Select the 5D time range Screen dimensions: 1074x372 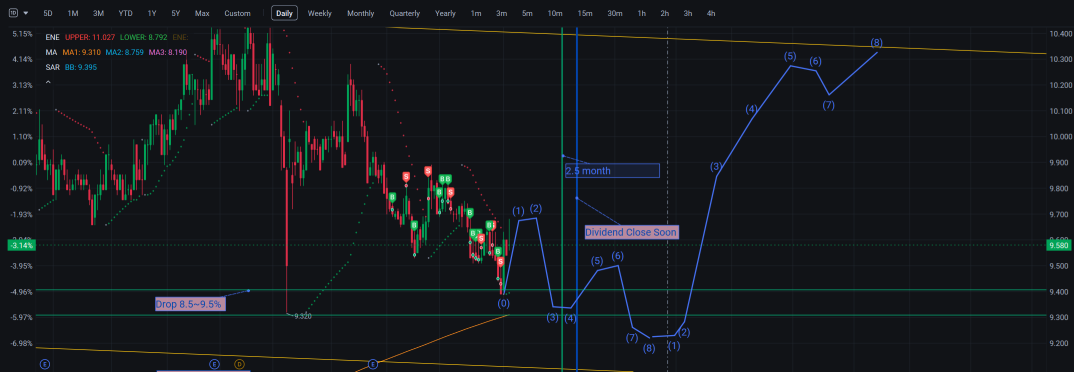[x=47, y=13]
